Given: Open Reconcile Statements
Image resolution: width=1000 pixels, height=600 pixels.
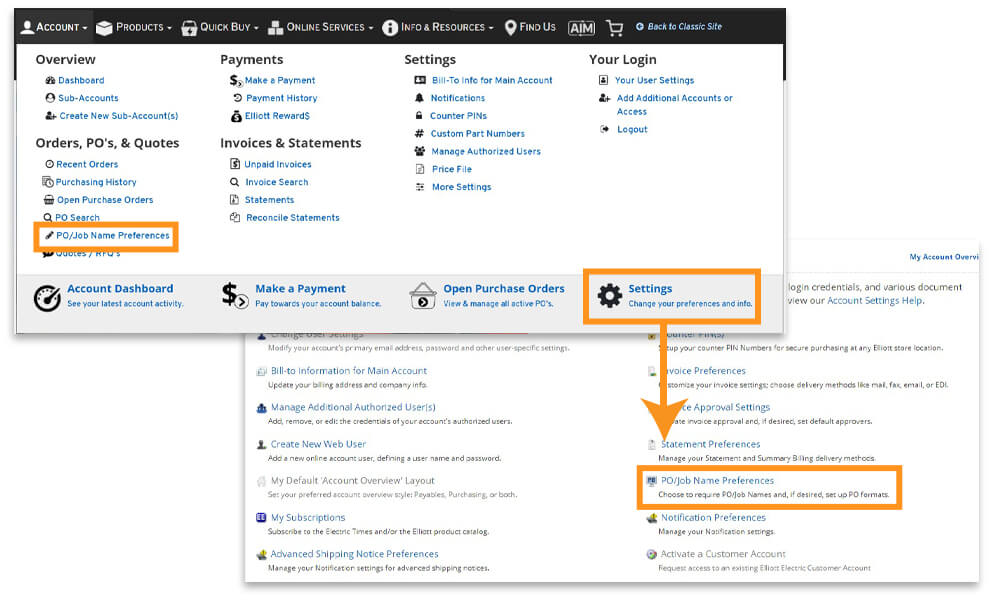Looking at the screenshot, I should coord(293,218).
